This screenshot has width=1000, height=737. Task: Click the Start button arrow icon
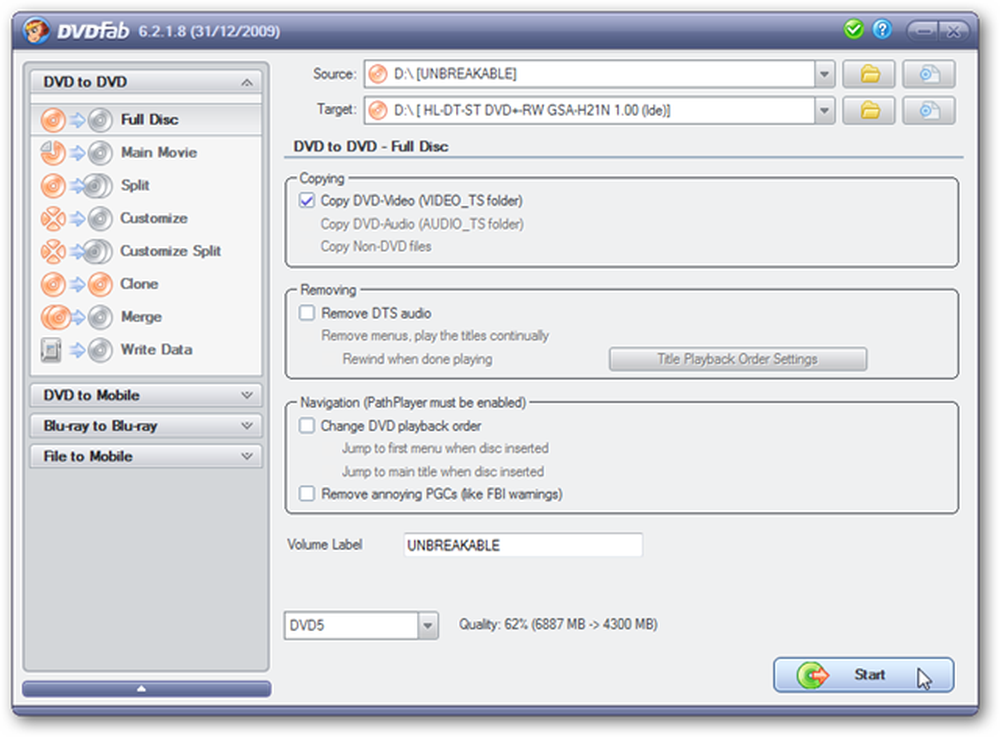pyautogui.click(x=812, y=675)
